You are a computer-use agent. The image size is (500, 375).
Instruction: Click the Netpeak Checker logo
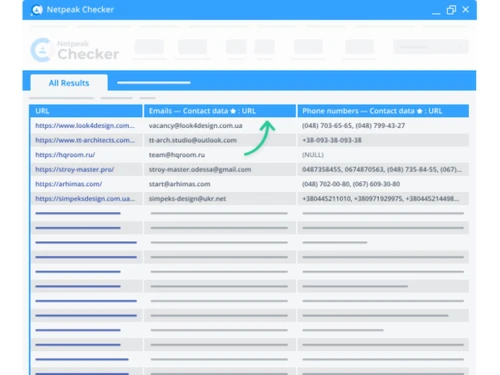tap(75, 50)
